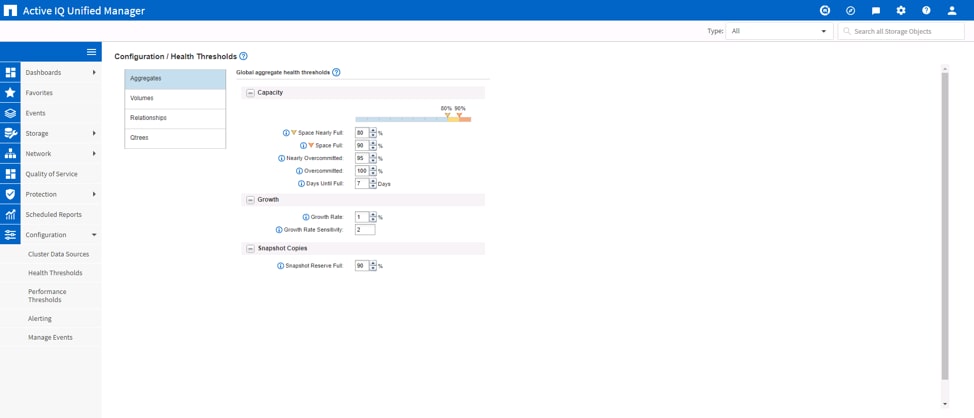Click info icon for Growth Rate Sensitivity
This screenshot has width=974, height=418.
click(279, 230)
